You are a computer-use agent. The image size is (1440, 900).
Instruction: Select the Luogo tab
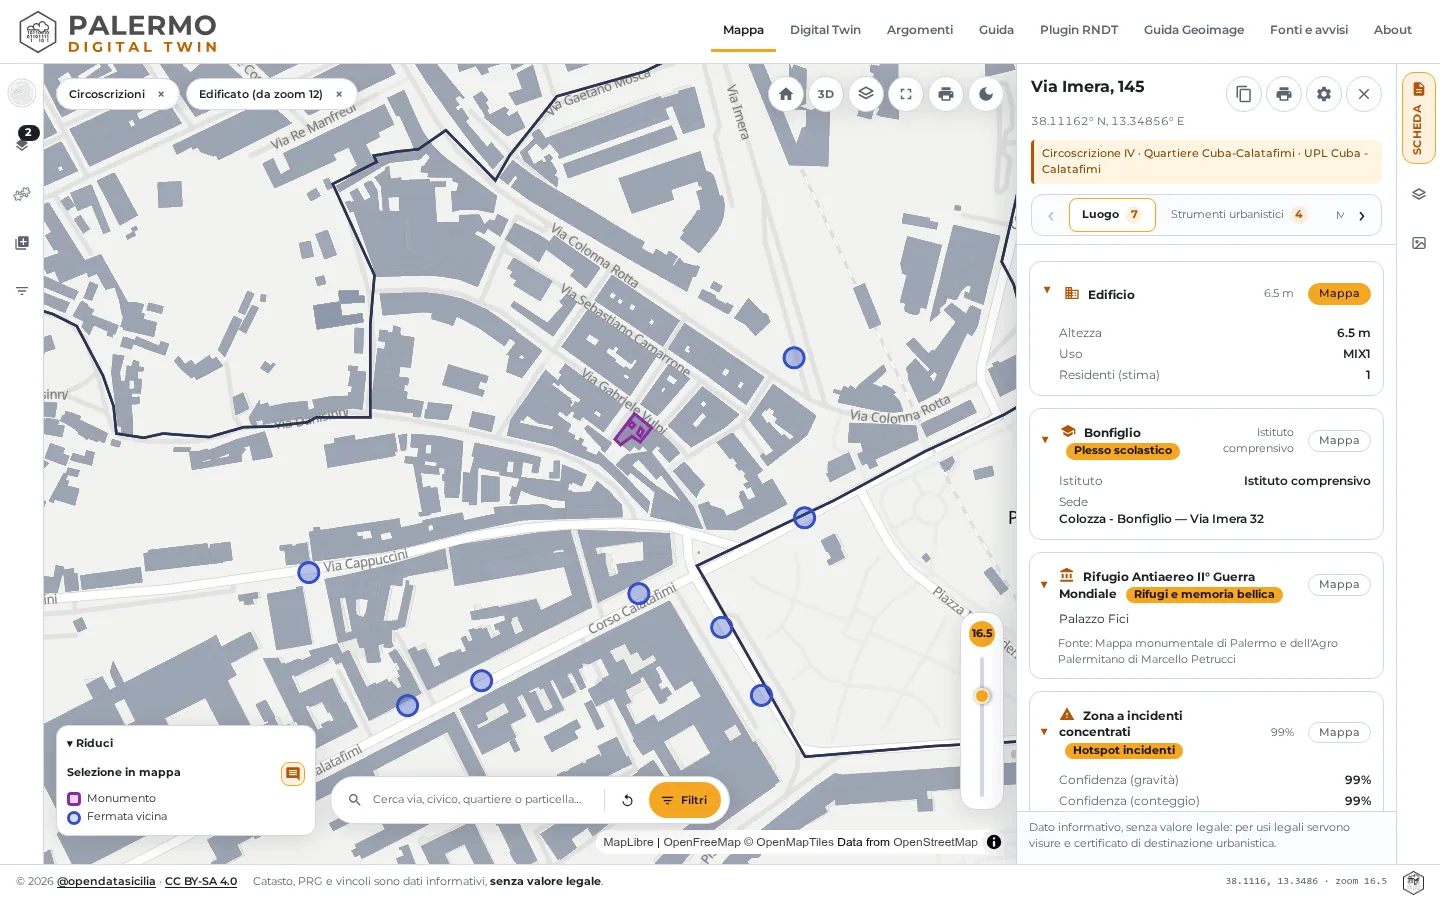1112,215
